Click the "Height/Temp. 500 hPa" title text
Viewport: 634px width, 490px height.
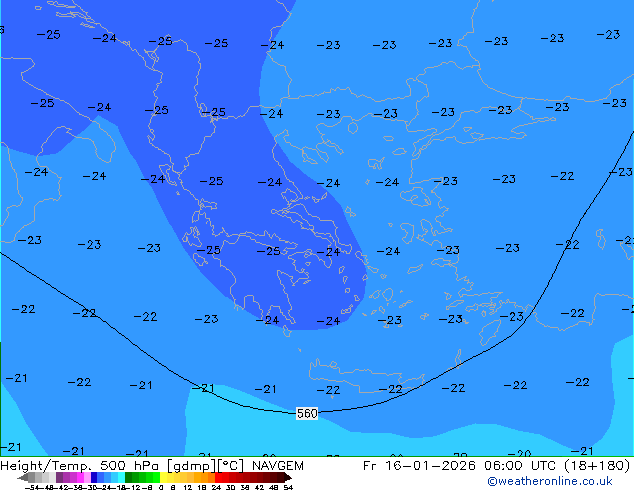[x=81, y=466]
